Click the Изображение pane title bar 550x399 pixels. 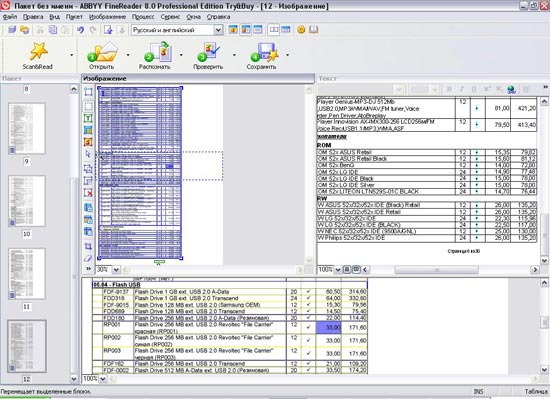198,79
